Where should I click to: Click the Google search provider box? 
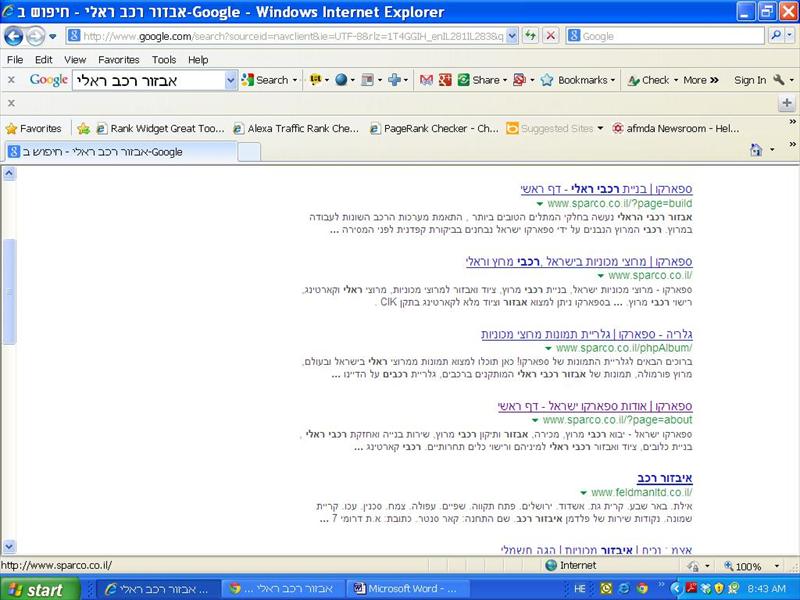coord(665,36)
